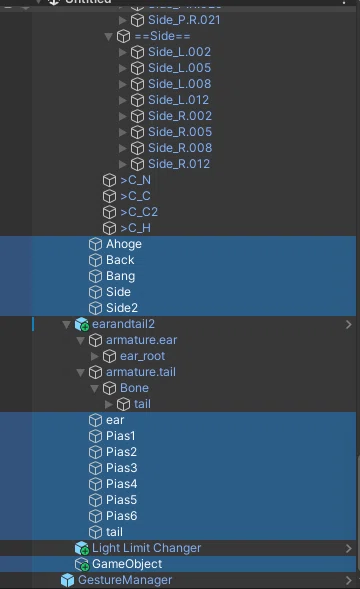
Task: Expand the Side_L.008 bone
Action: (x=123, y=84)
